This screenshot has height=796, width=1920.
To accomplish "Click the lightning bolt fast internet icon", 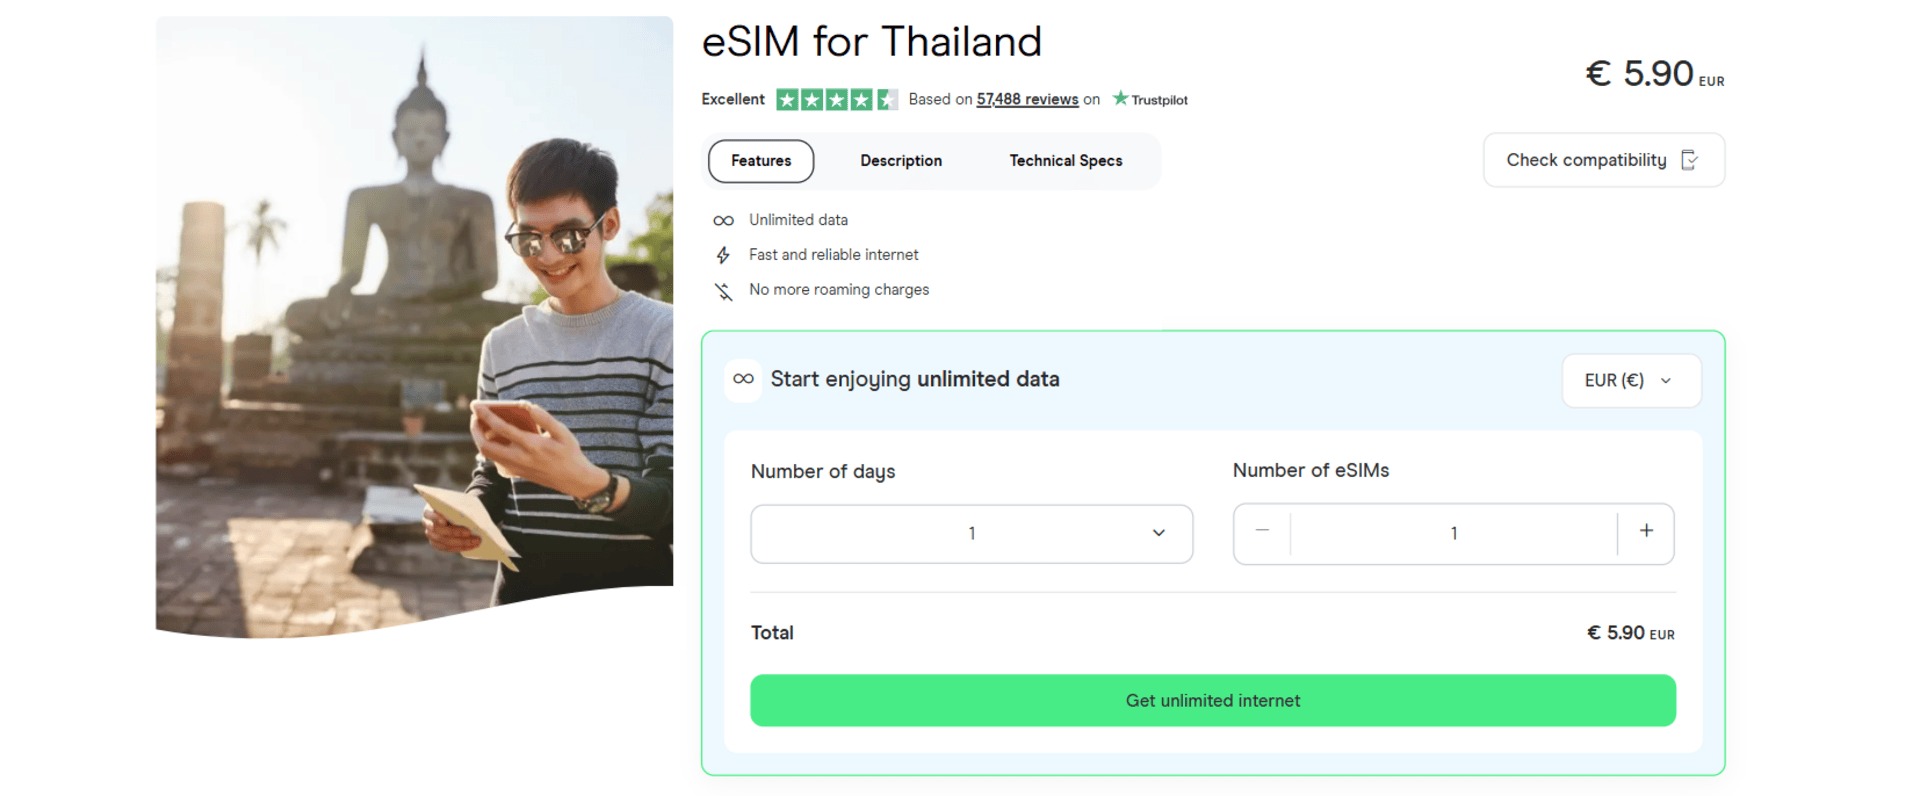I will click(x=723, y=255).
